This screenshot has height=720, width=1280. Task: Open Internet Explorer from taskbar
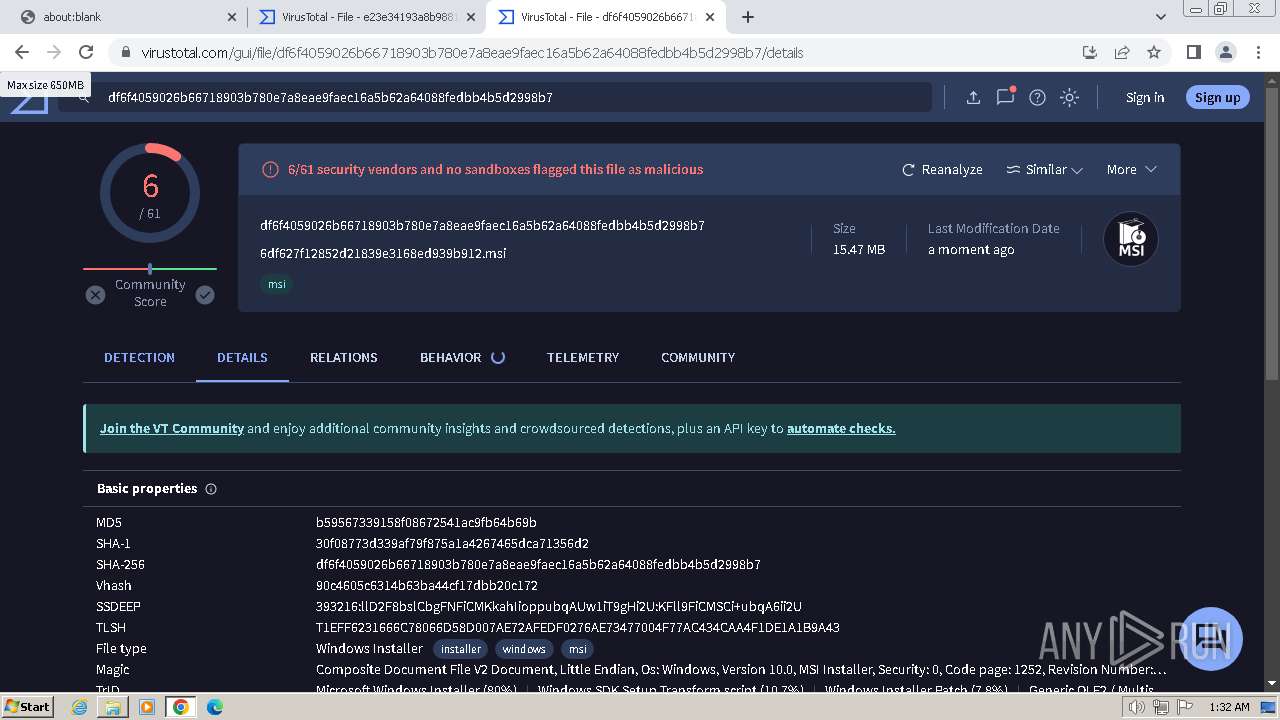(80, 707)
